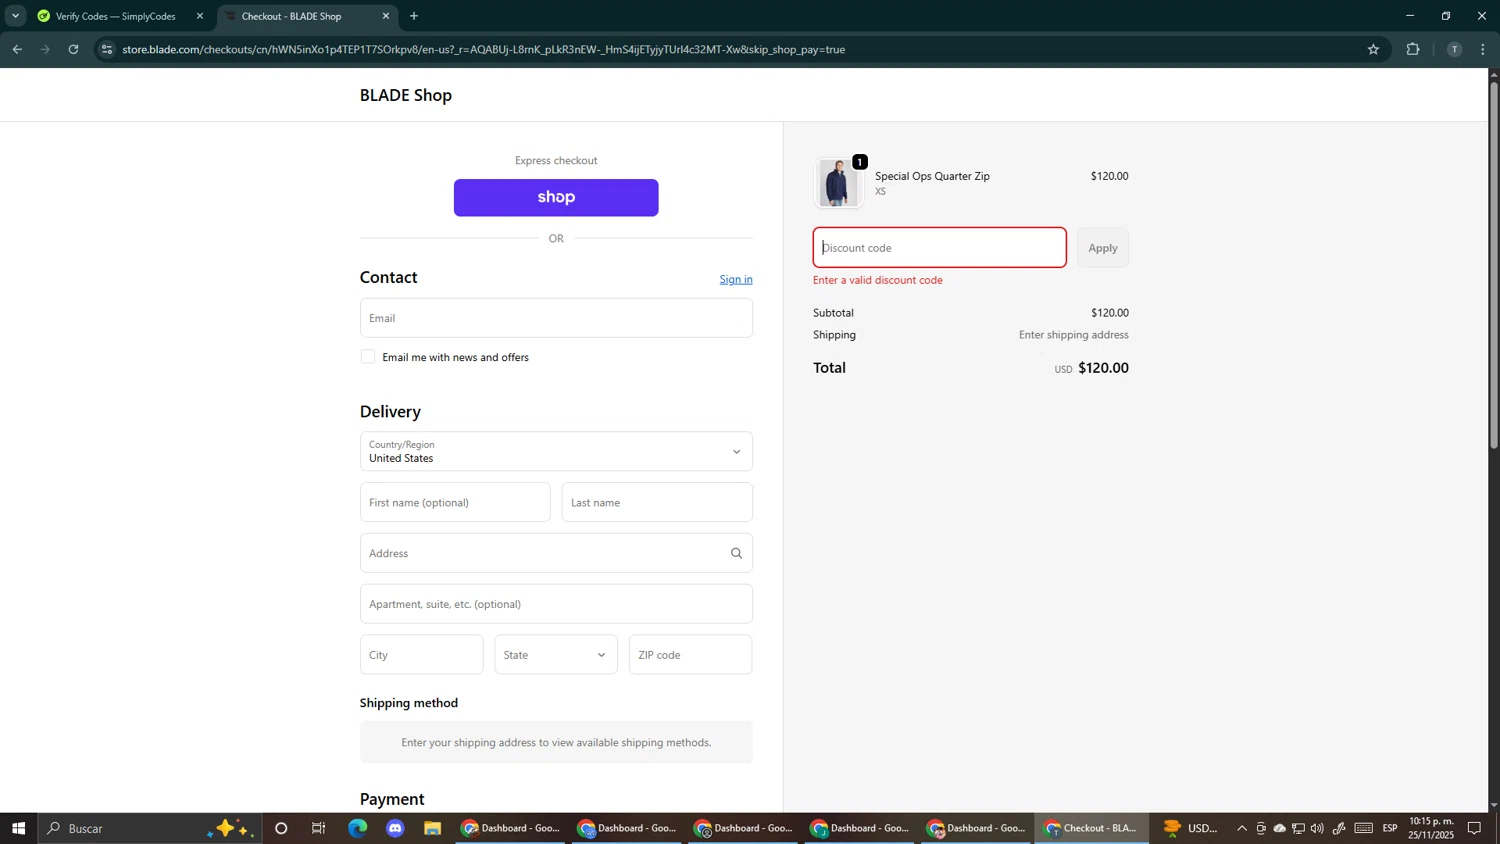The image size is (1500, 844).
Task: View site information icon in address bar
Action: coord(107,49)
